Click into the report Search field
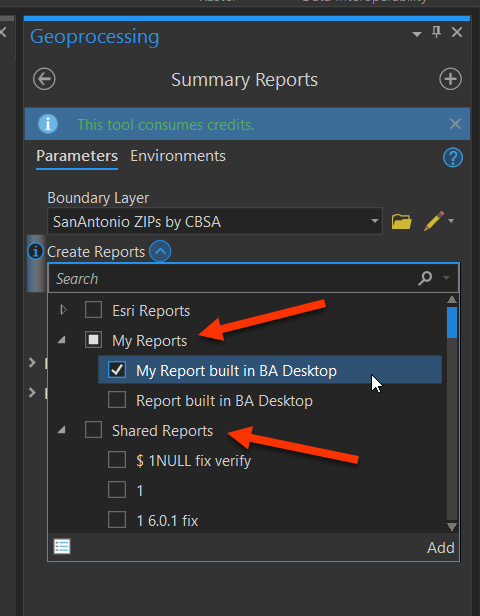Viewport: 480px width, 616px height. coord(232,279)
